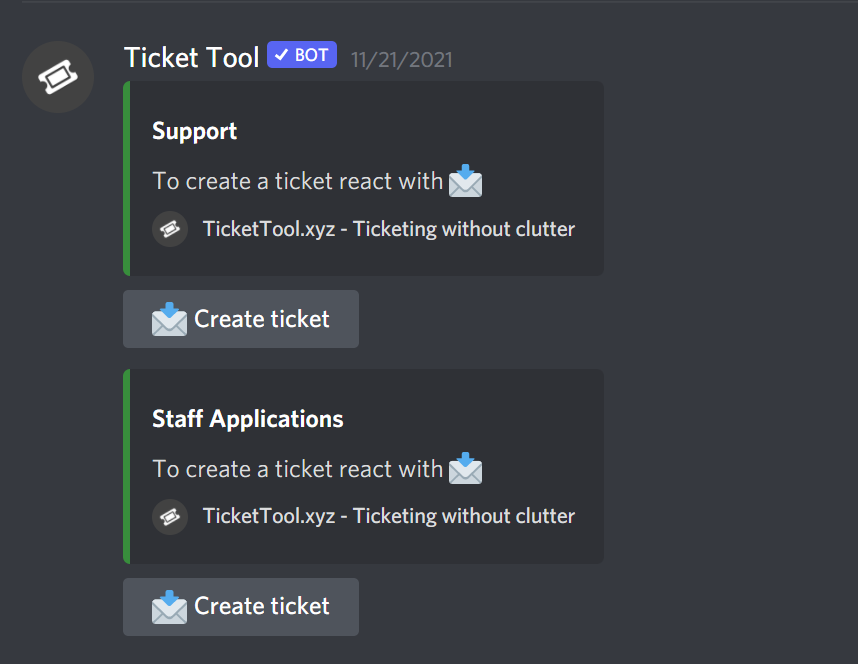Click TicketTool.xyz footer under Staff Applications
This screenshot has width=858, height=664.
[389, 516]
